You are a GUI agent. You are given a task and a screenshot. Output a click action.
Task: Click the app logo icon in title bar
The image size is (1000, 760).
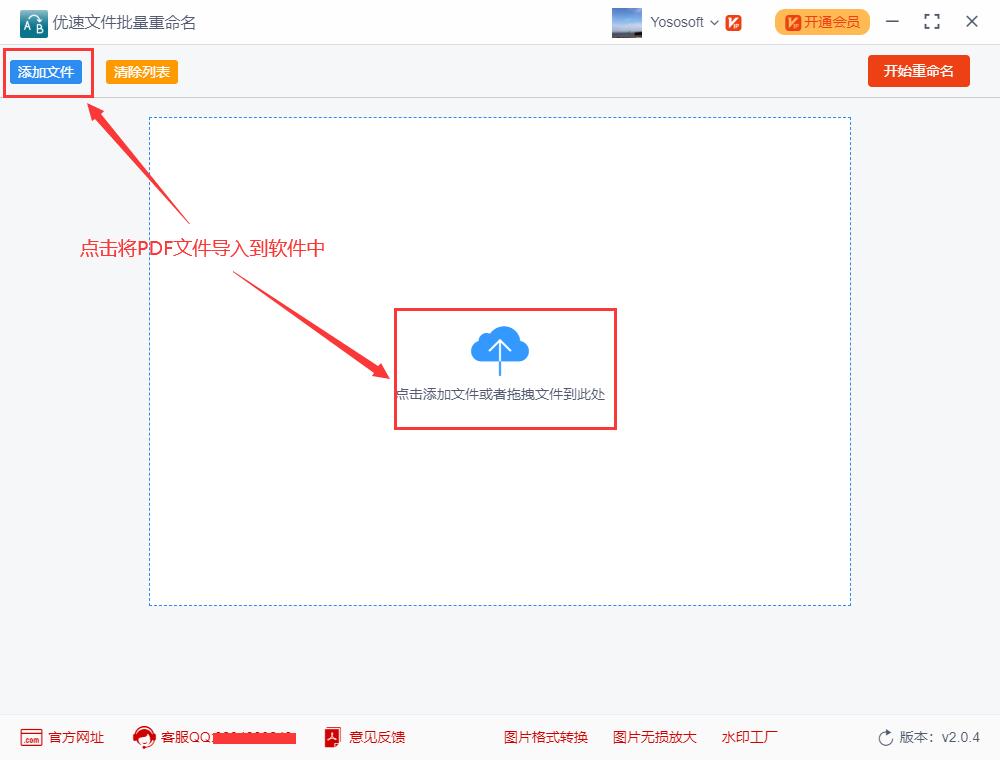[x=33, y=24]
